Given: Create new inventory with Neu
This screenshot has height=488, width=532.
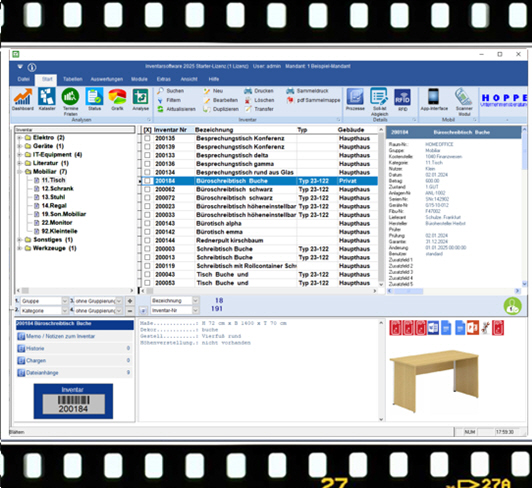Looking at the screenshot, I should (x=213, y=91).
